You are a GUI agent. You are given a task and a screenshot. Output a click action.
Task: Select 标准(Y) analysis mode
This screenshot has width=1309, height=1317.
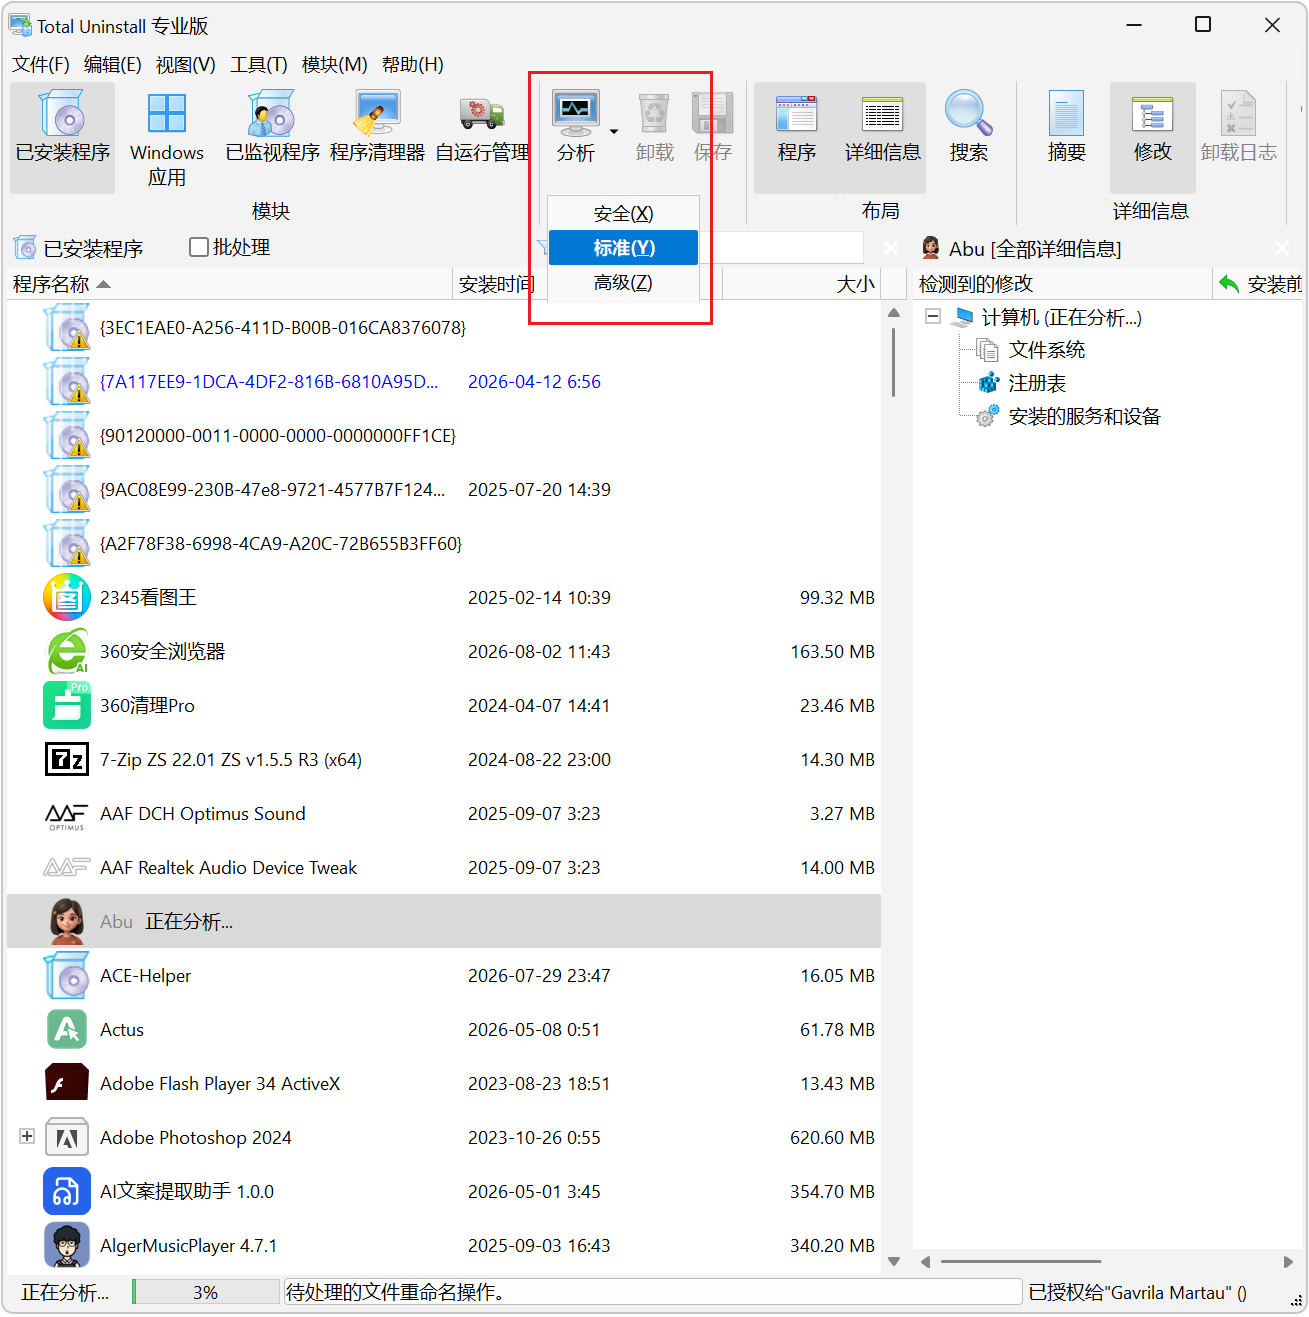point(623,247)
